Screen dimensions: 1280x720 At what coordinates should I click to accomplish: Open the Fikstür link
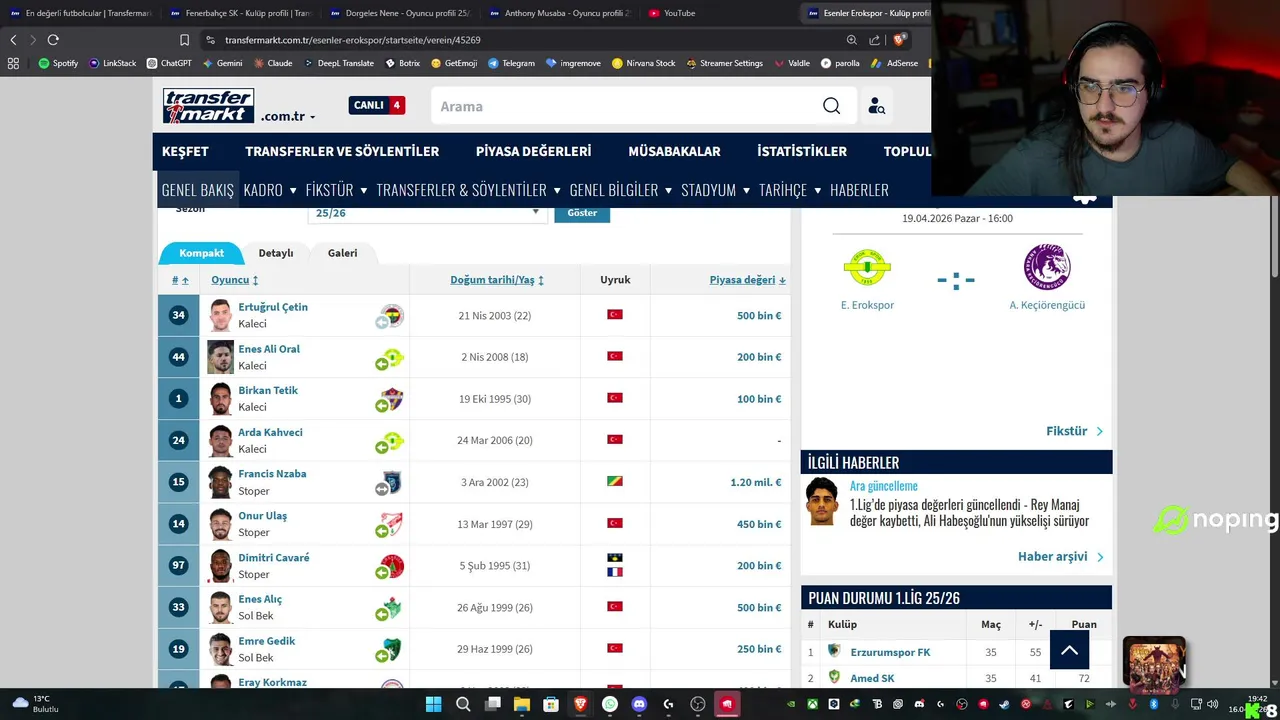(1075, 431)
